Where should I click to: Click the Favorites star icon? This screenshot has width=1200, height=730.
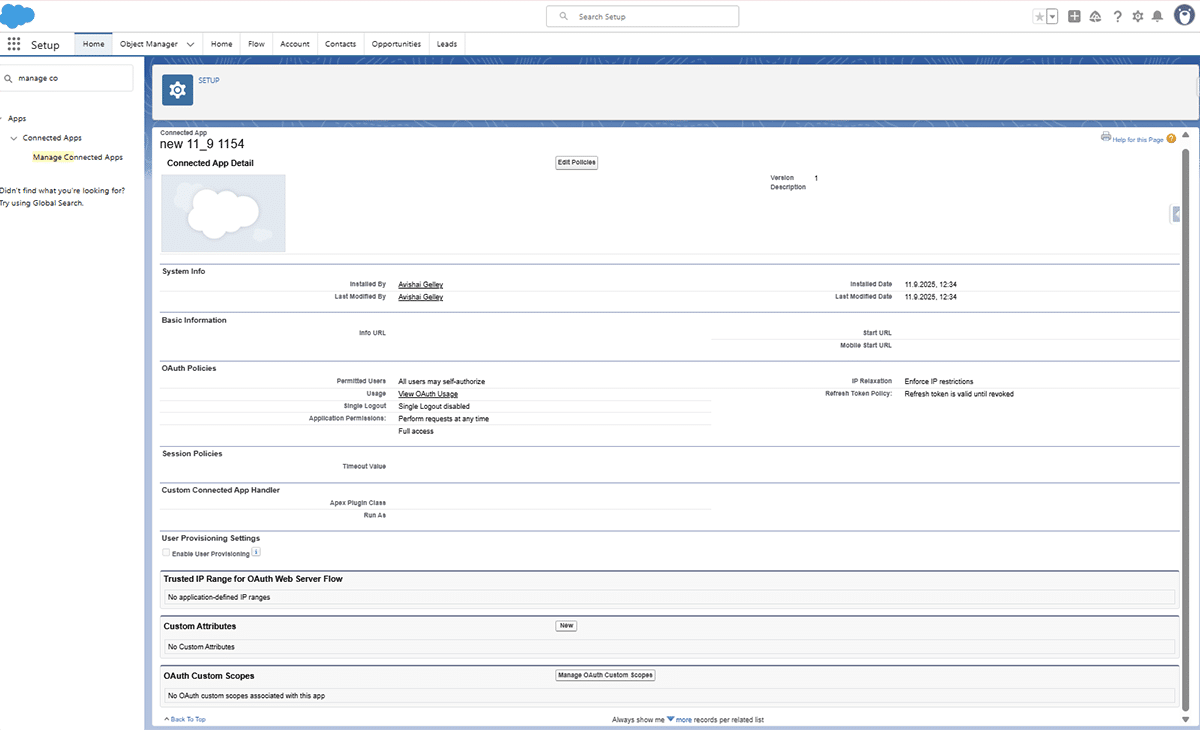pos(1039,17)
